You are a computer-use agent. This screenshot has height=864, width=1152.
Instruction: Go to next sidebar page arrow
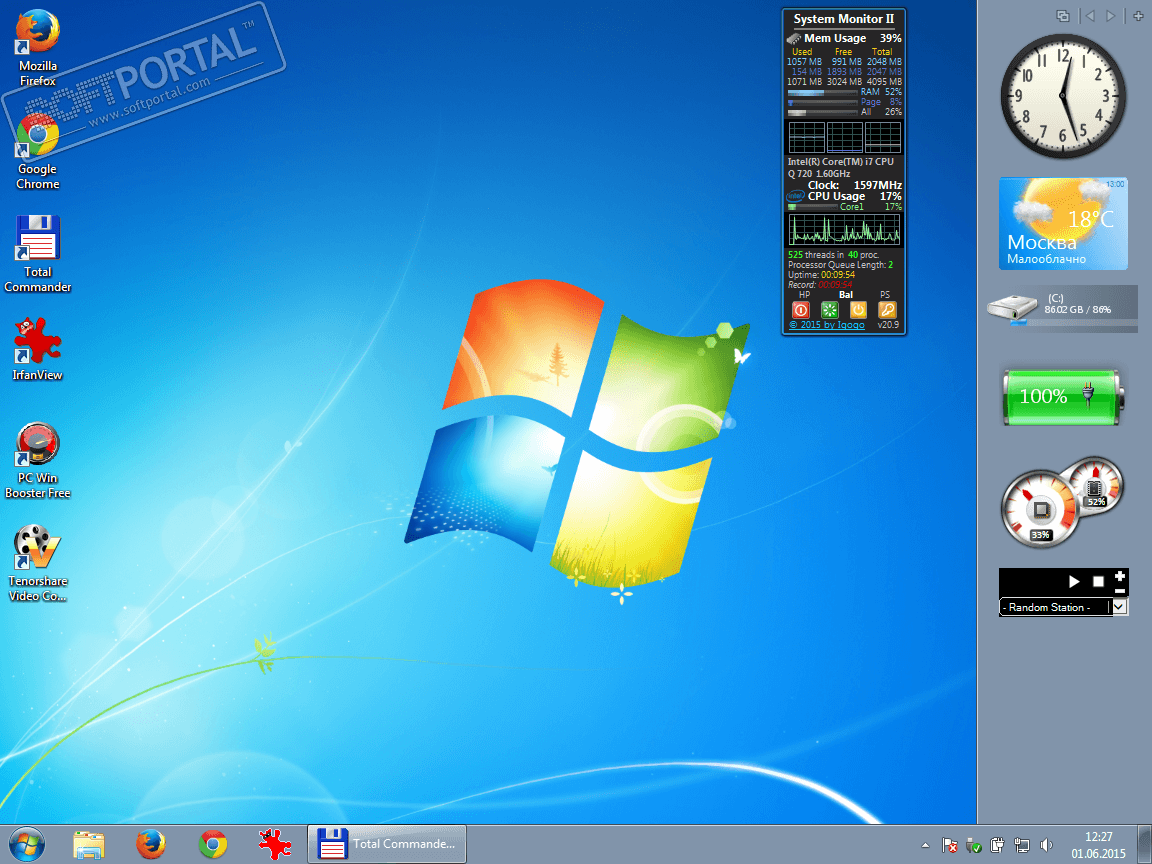click(x=1111, y=15)
